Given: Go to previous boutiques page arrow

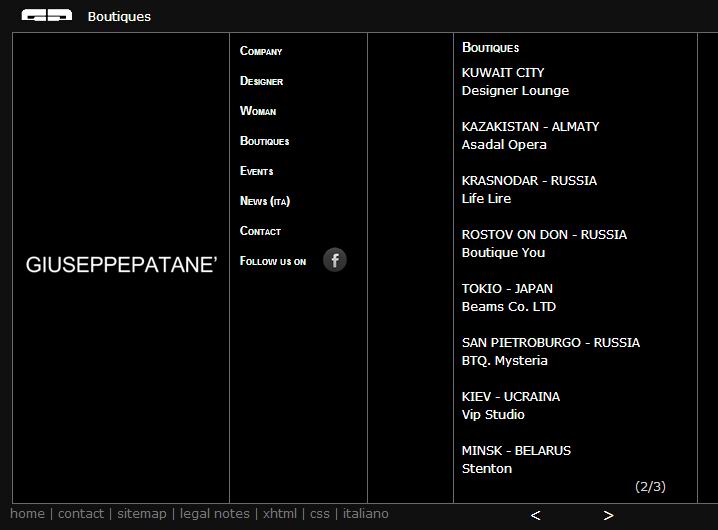Looking at the screenshot, I should pyautogui.click(x=535, y=515).
